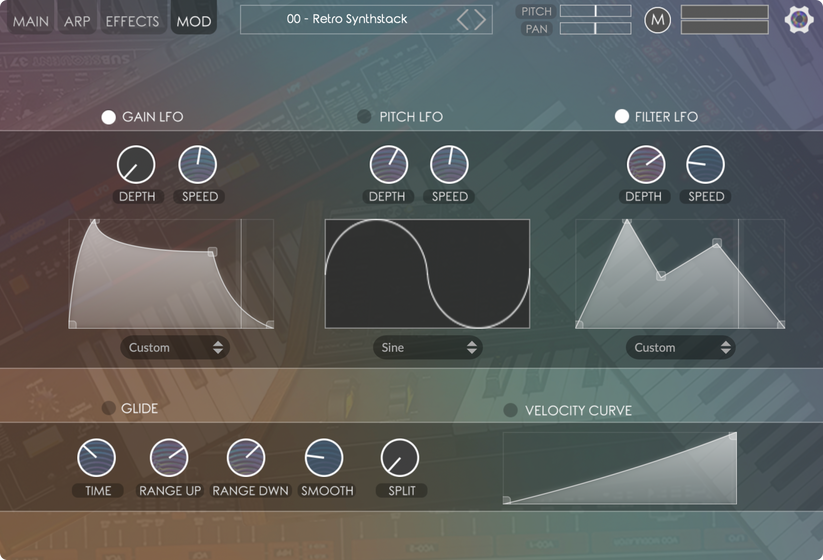Open the Gain LFO Custom waveform dropdown
This screenshot has height=560, width=823.
pyautogui.click(x=175, y=347)
